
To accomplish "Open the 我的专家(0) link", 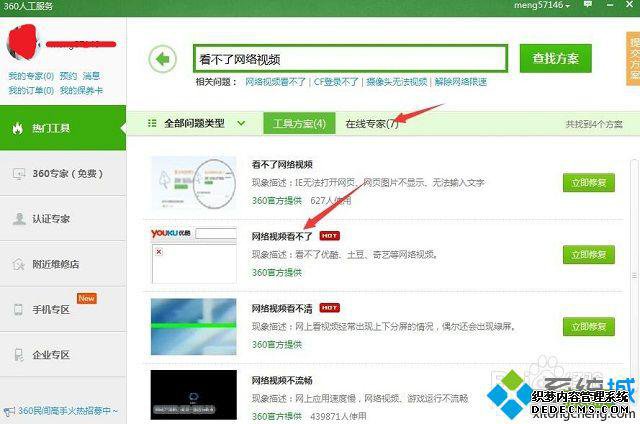I will pyautogui.click(x=31, y=76).
